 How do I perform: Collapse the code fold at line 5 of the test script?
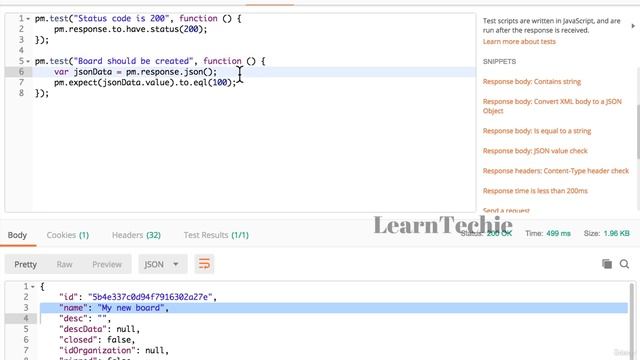(28, 61)
